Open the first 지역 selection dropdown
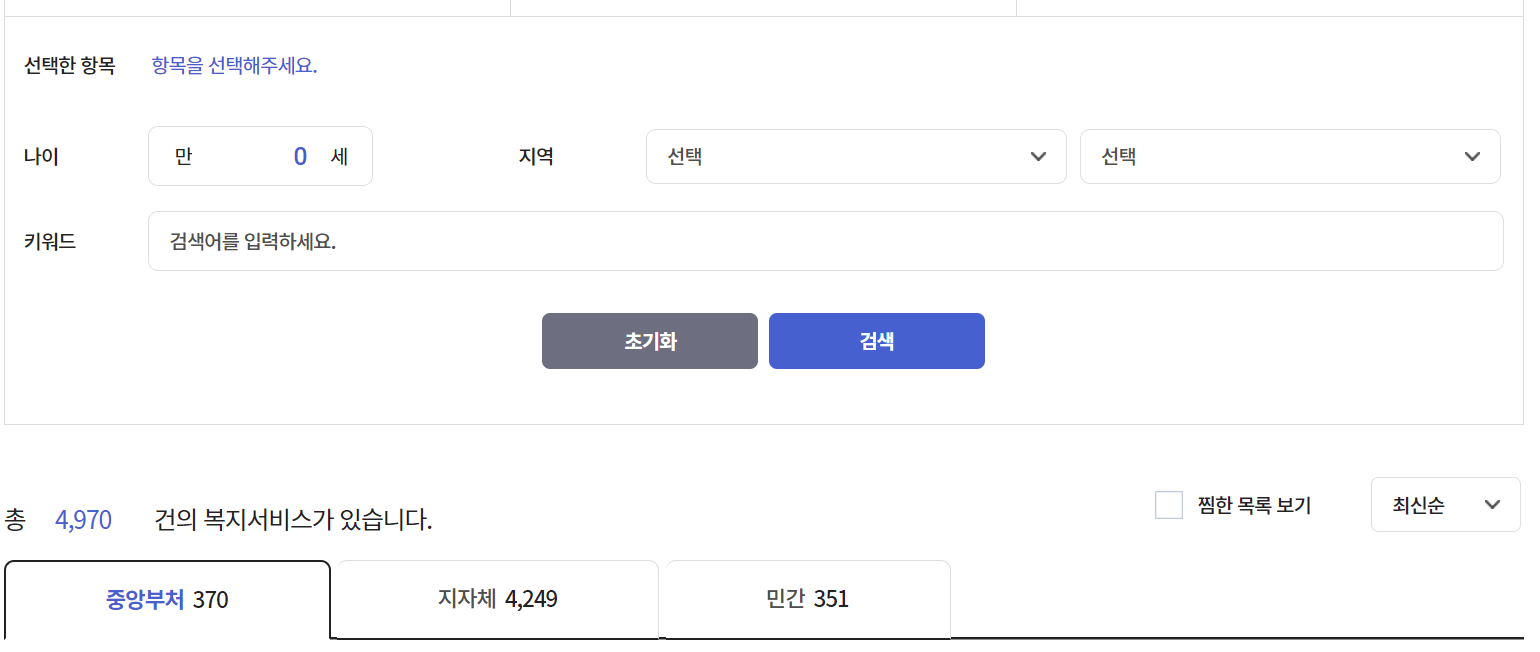 (856, 156)
